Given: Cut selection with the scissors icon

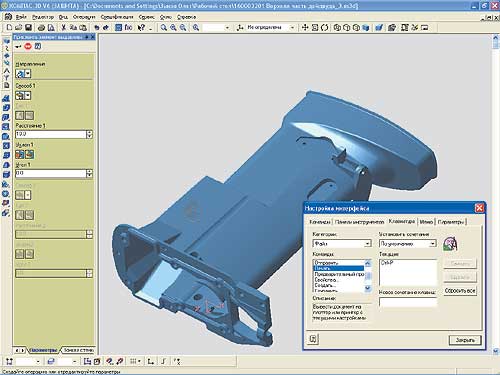Looking at the screenshot, I should (x=63, y=28).
